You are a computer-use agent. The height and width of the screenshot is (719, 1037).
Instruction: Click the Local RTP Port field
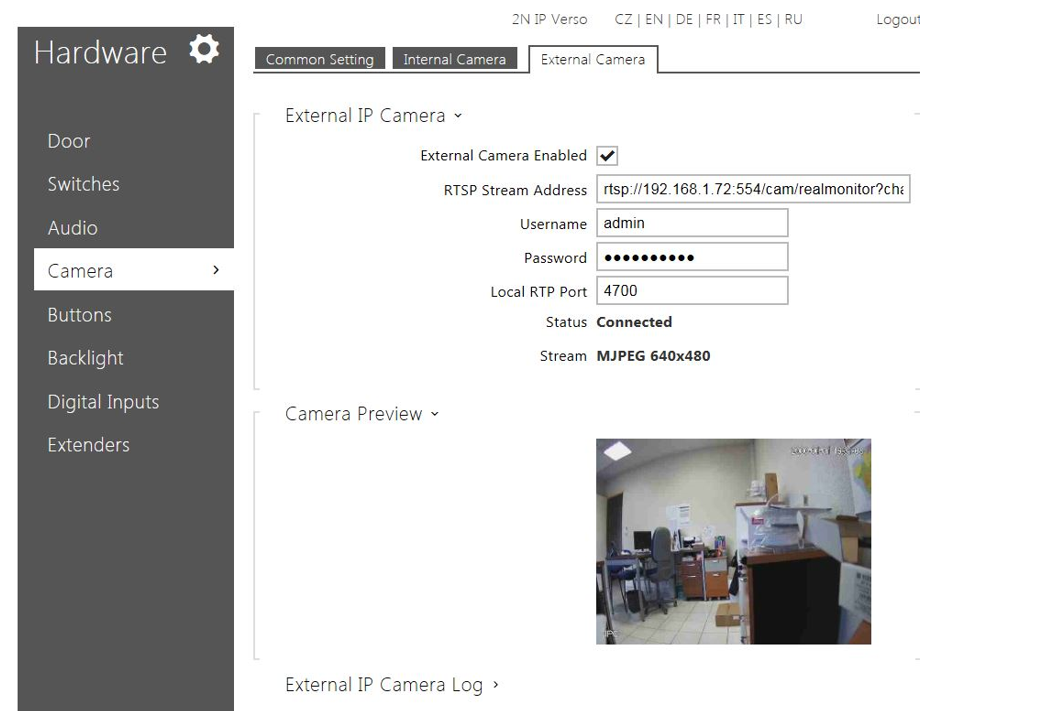[x=692, y=291]
